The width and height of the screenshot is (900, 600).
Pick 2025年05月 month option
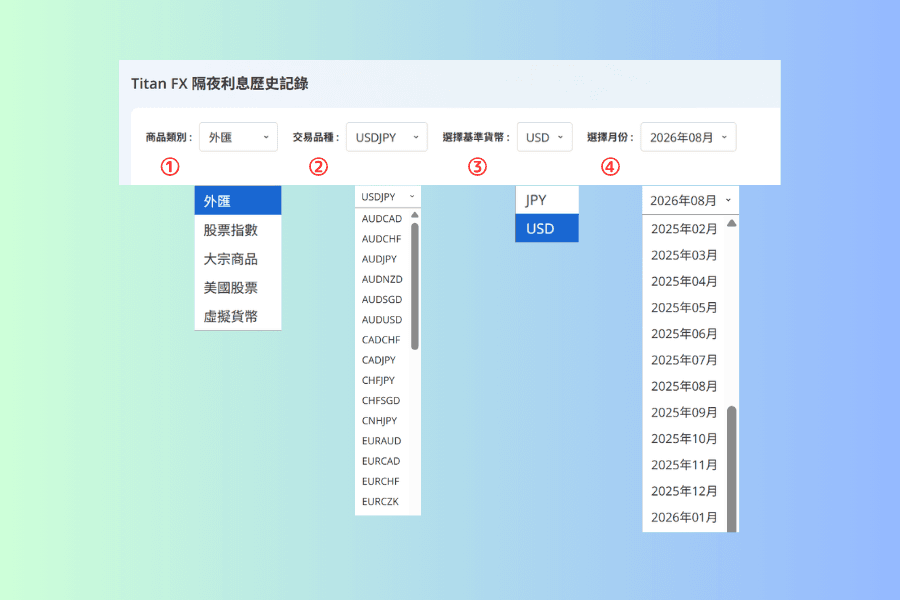684,308
